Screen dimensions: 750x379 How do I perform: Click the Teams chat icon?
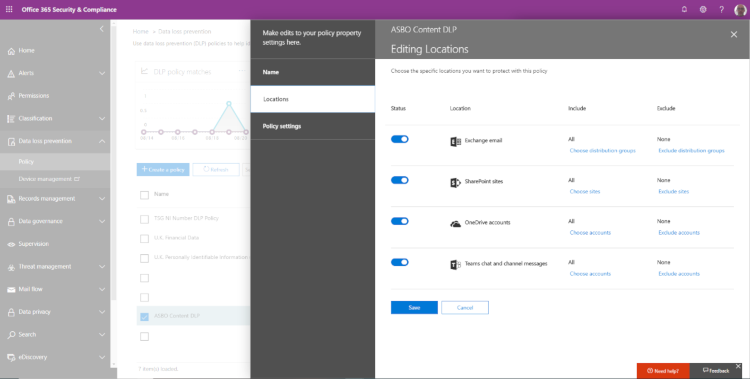coord(455,265)
